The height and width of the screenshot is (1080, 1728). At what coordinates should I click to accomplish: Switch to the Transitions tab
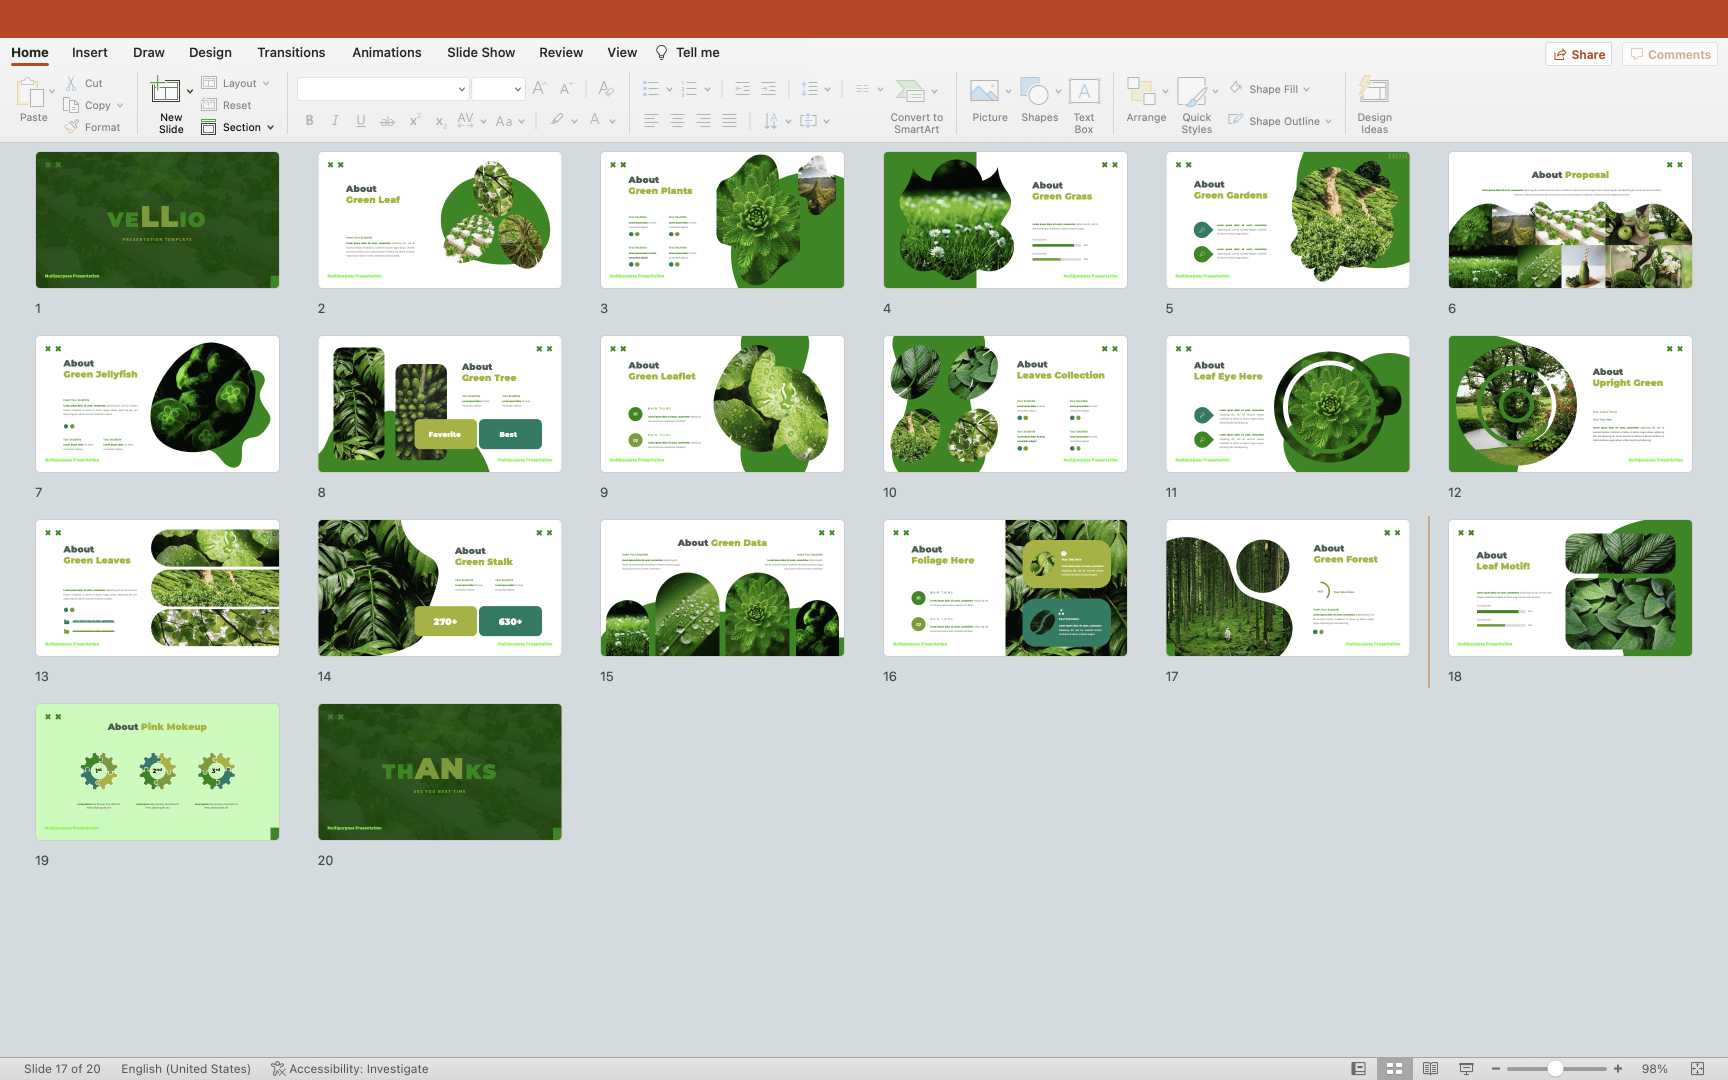tap(291, 52)
